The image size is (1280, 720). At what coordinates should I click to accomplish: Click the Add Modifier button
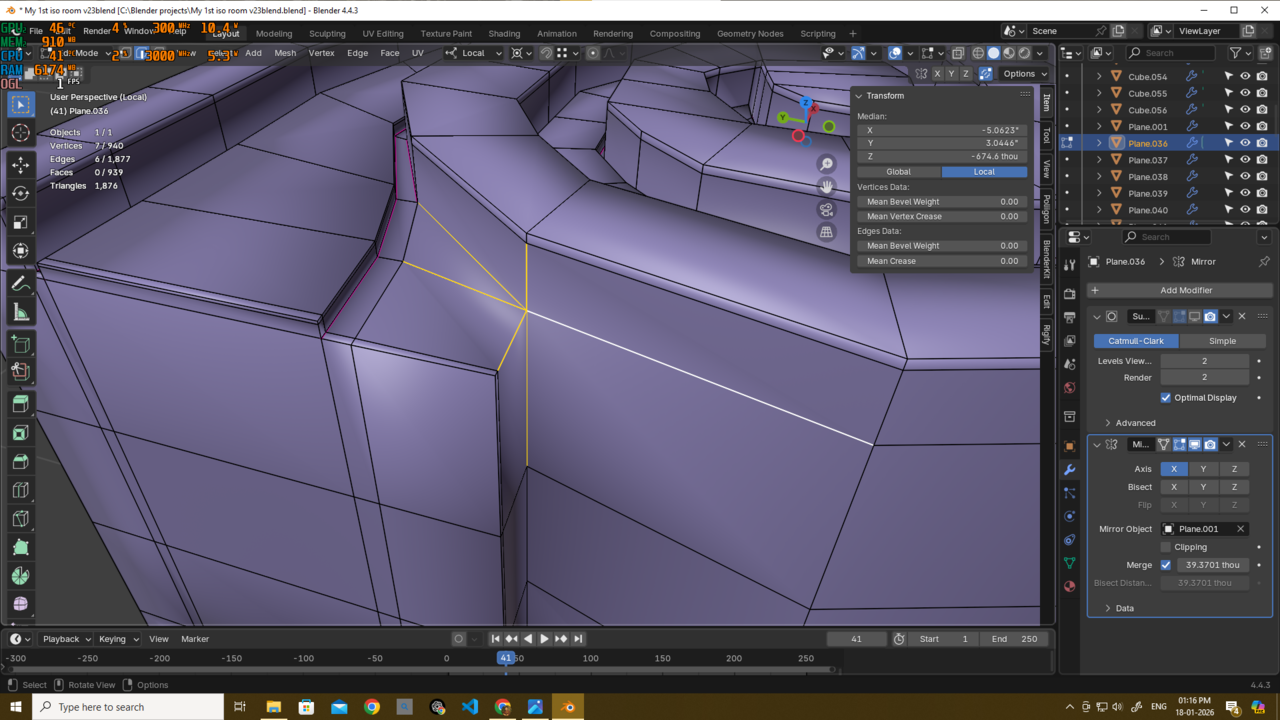point(1185,290)
